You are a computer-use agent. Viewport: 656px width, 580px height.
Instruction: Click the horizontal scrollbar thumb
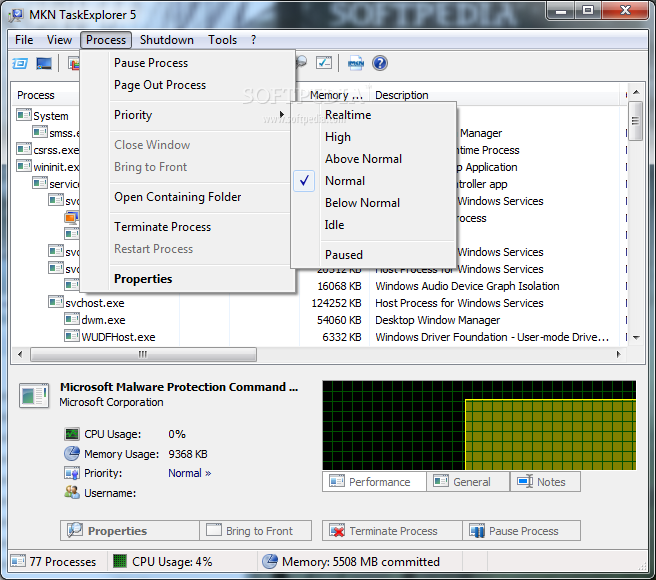click(143, 354)
